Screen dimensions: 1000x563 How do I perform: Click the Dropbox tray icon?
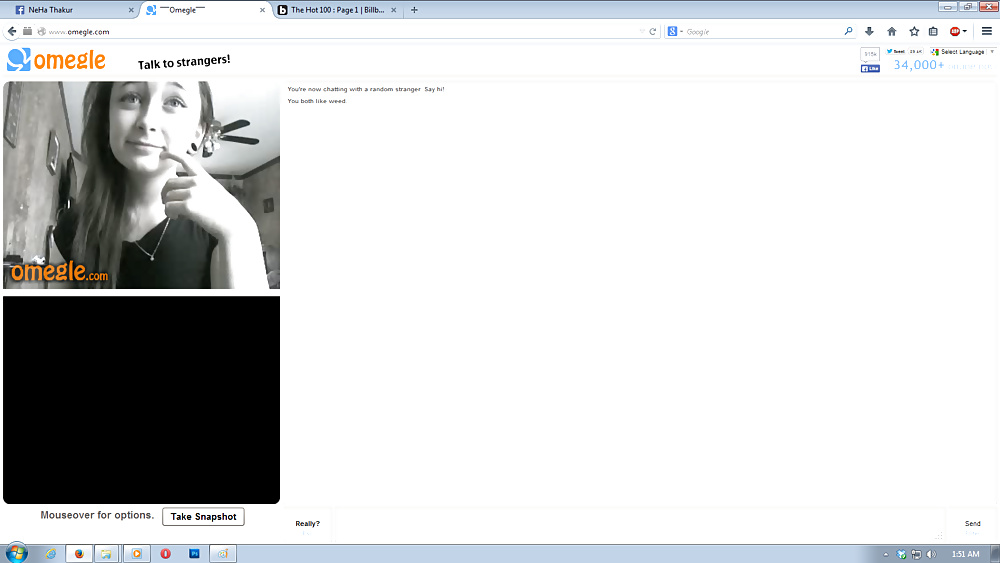point(901,554)
